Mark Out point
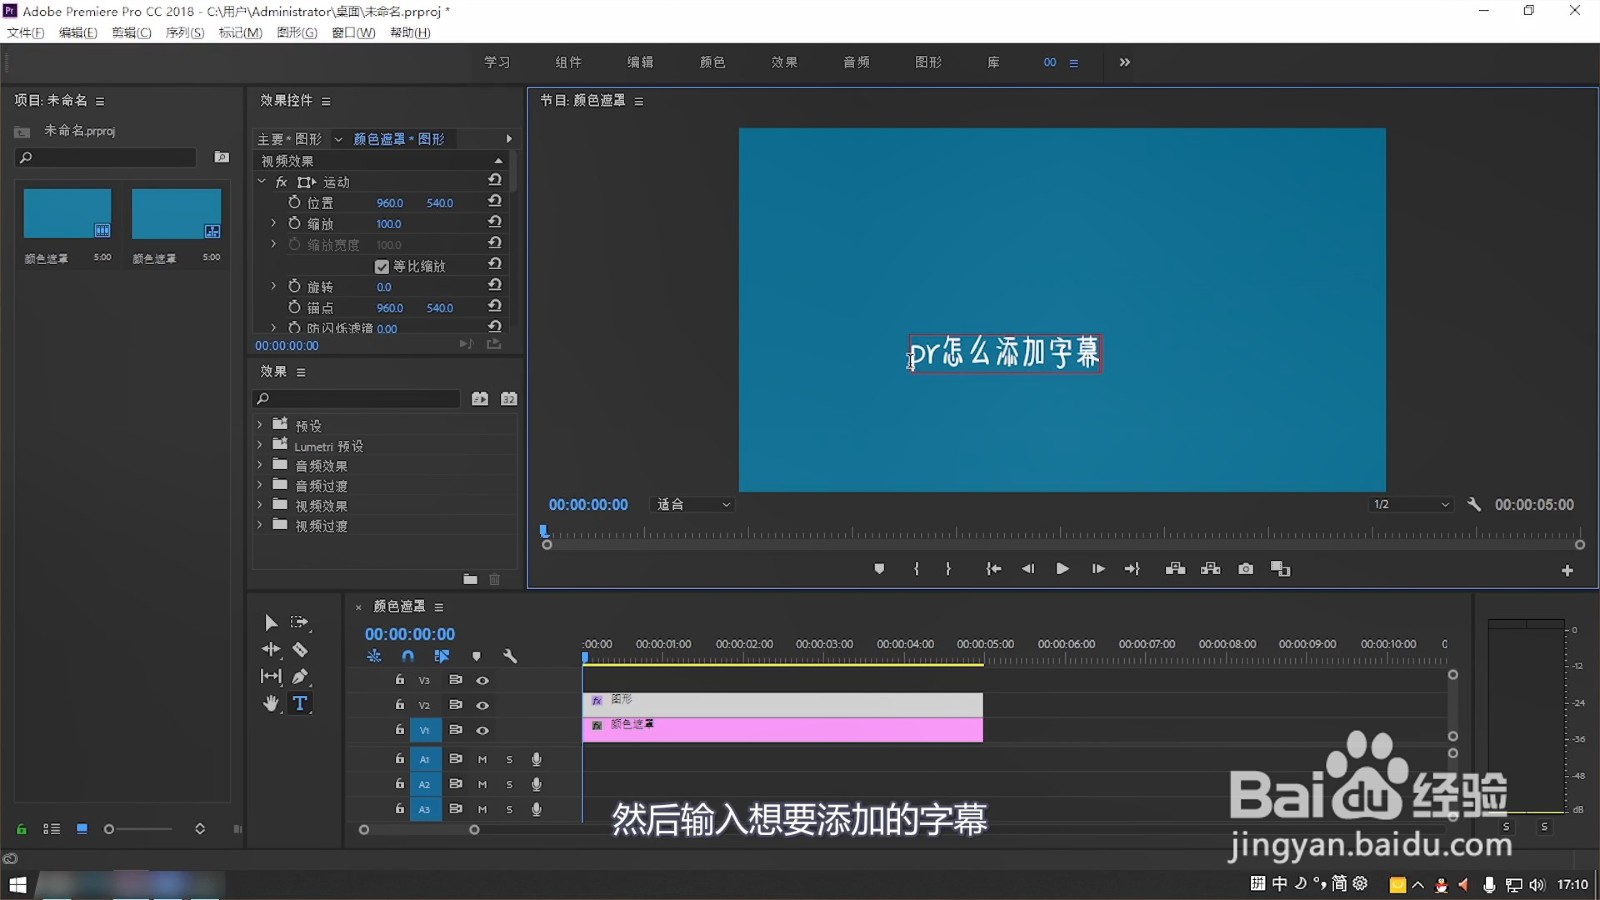The image size is (1600, 900). [948, 569]
